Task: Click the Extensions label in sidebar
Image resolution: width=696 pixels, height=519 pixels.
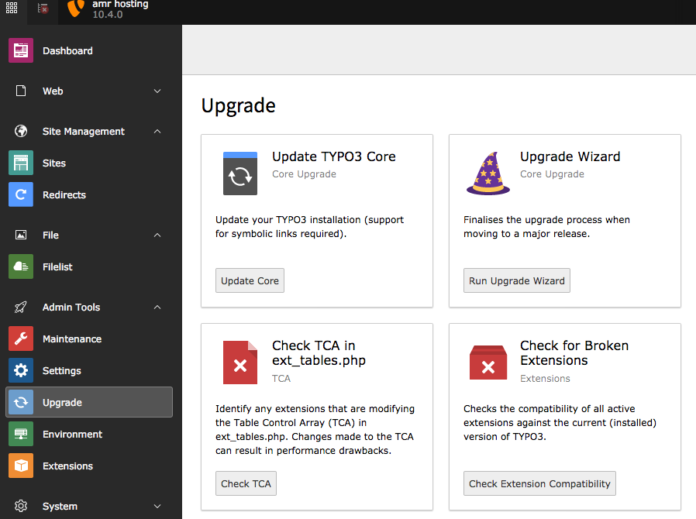Action: coord(67,466)
